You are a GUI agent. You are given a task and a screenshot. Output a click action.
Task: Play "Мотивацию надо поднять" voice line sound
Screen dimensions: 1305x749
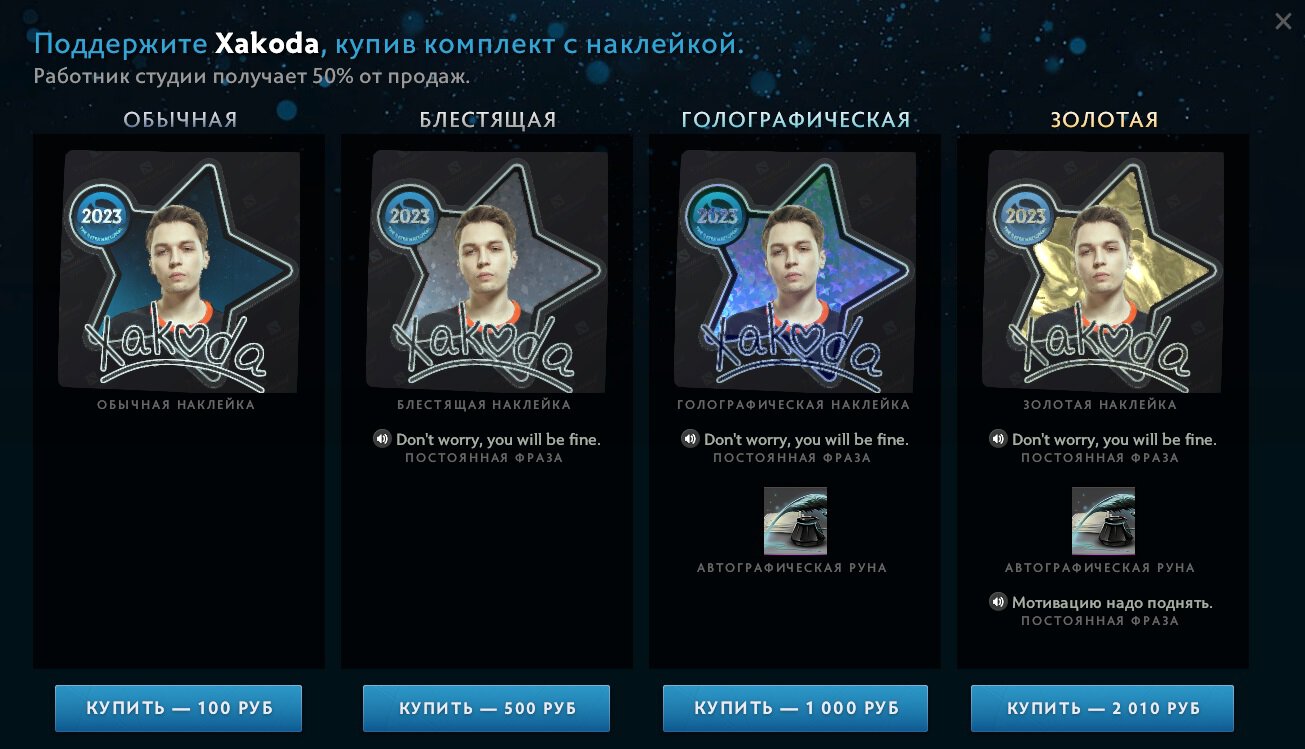pos(998,602)
